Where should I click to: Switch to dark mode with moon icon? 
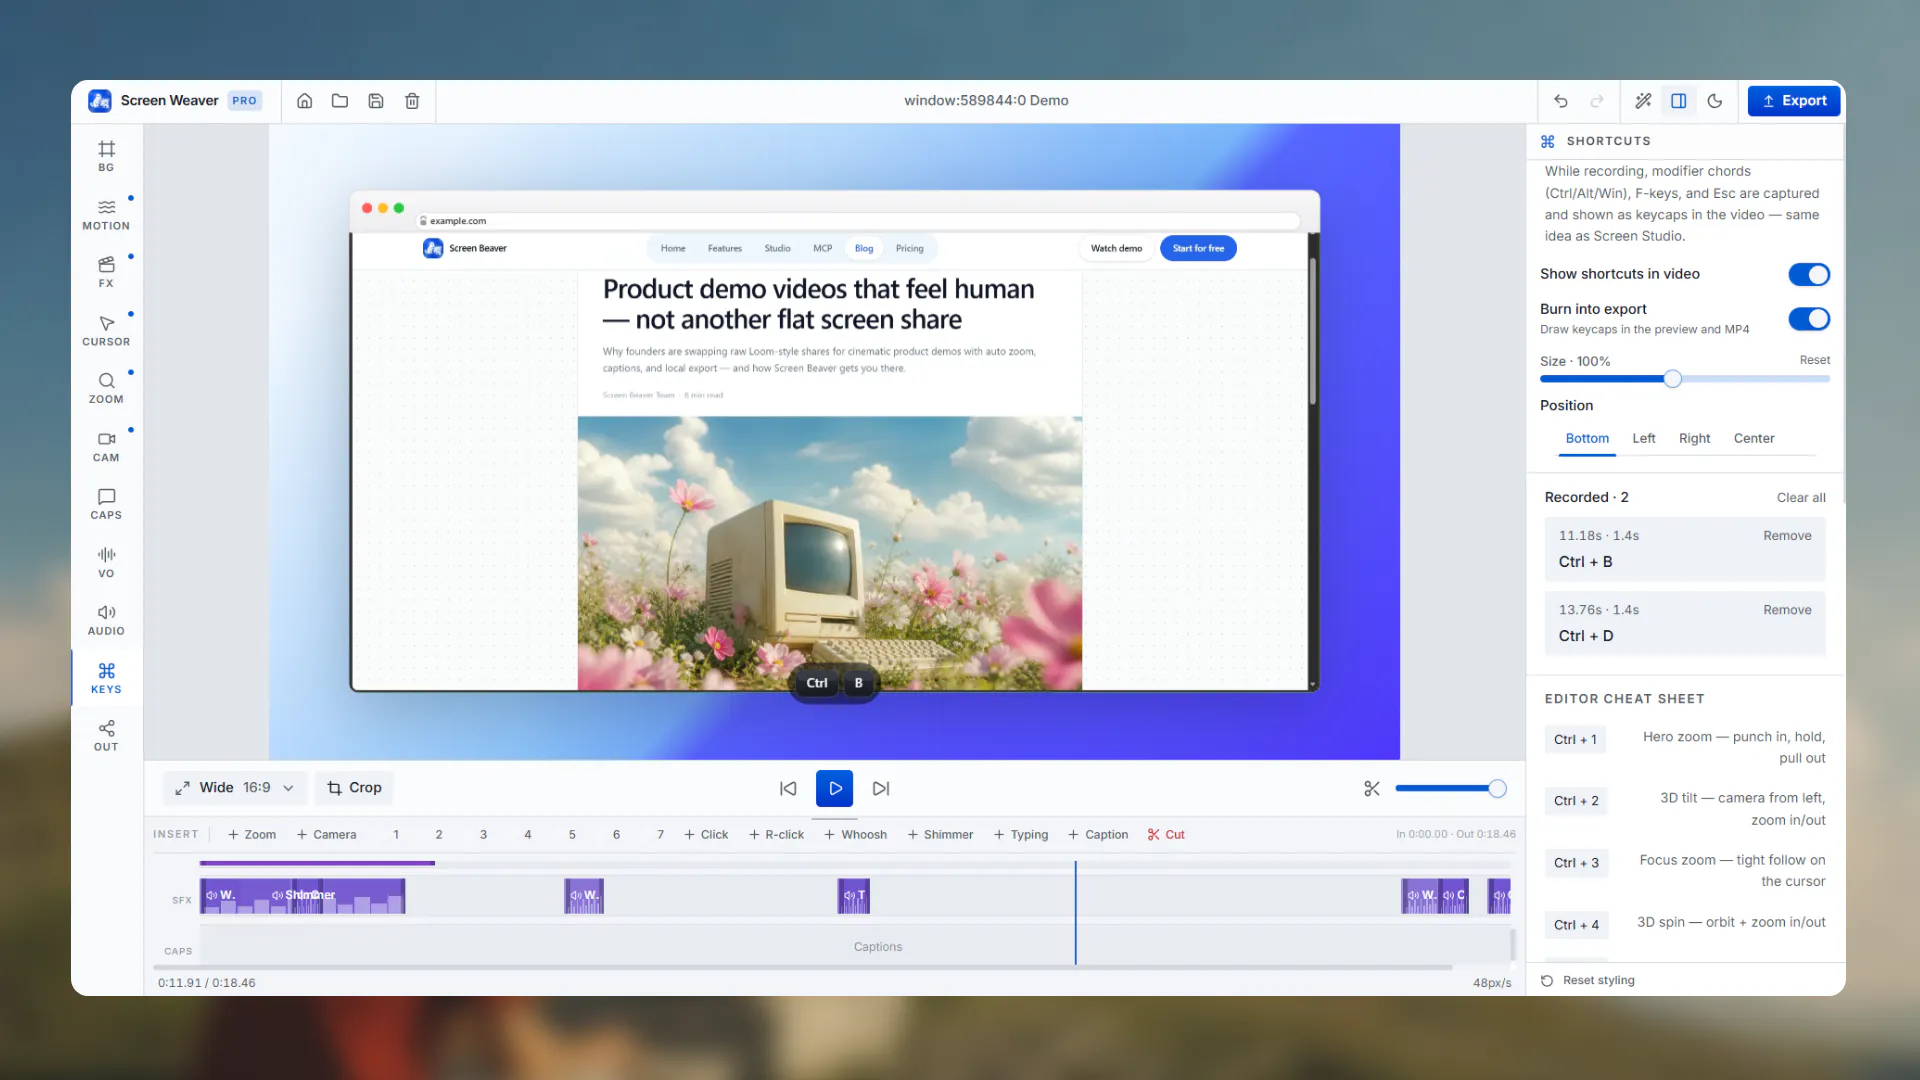(1715, 101)
